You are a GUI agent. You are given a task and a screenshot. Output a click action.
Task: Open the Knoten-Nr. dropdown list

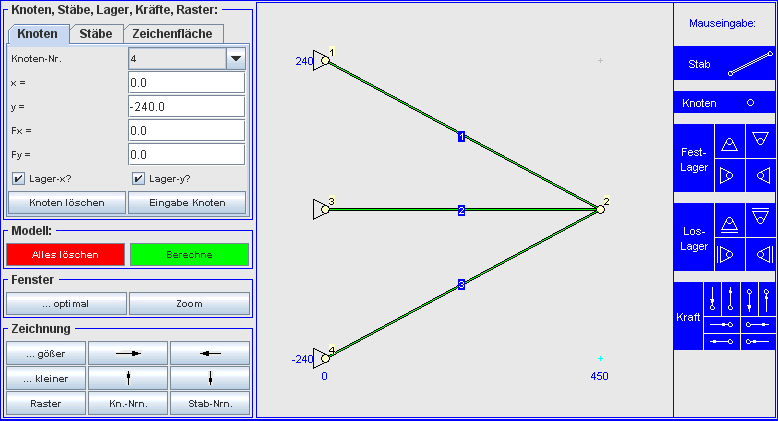coord(236,59)
